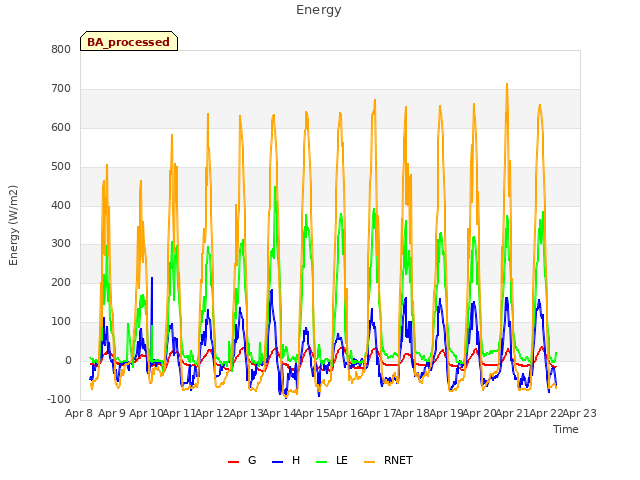The width and height of the screenshot is (640, 480).
Task: Click the LE peak near 450 on Apr 14
Action: (276, 187)
